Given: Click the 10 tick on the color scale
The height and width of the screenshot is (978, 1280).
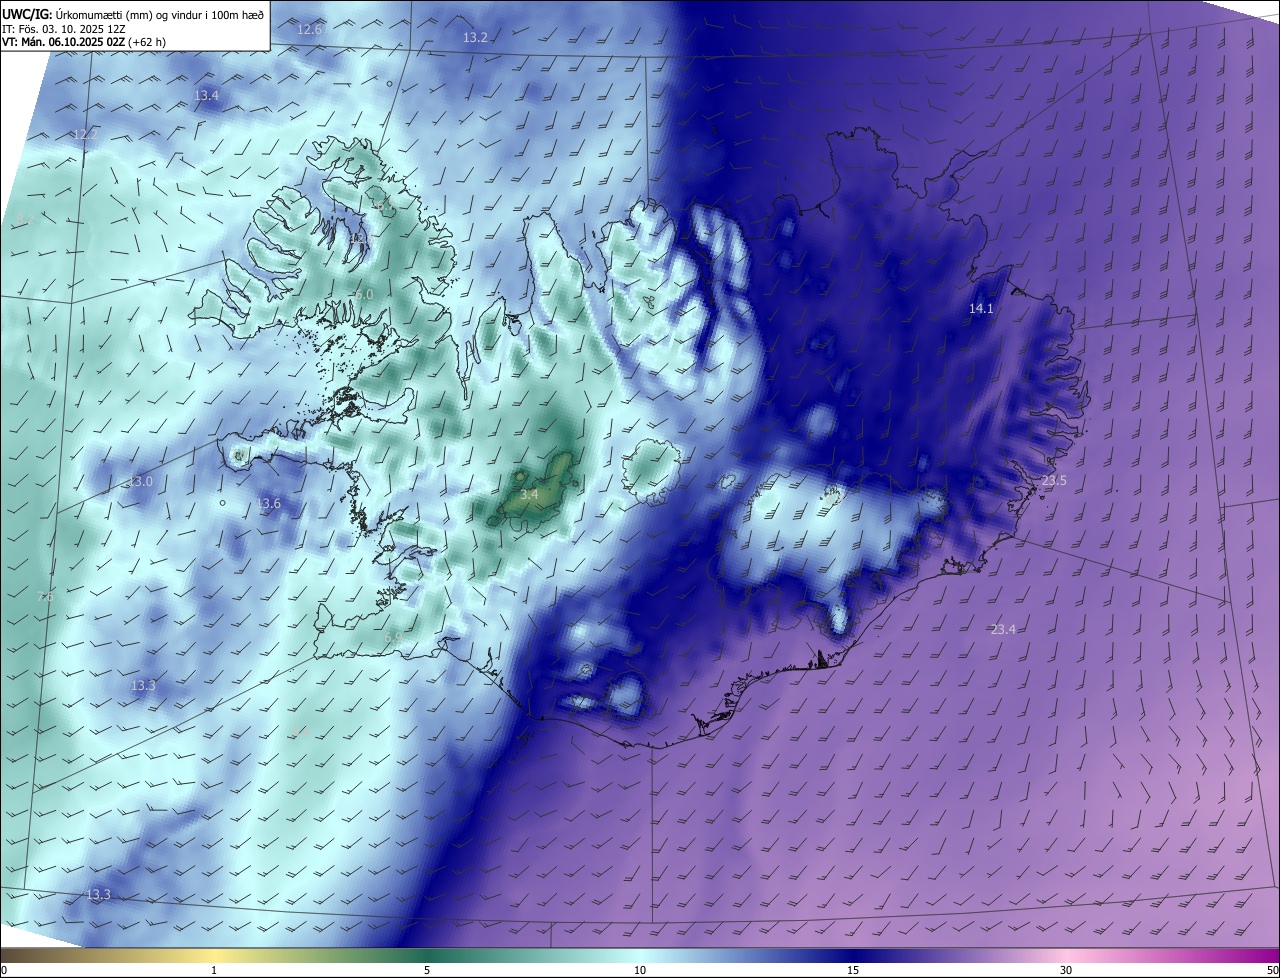Looking at the screenshot, I should point(640,970).
